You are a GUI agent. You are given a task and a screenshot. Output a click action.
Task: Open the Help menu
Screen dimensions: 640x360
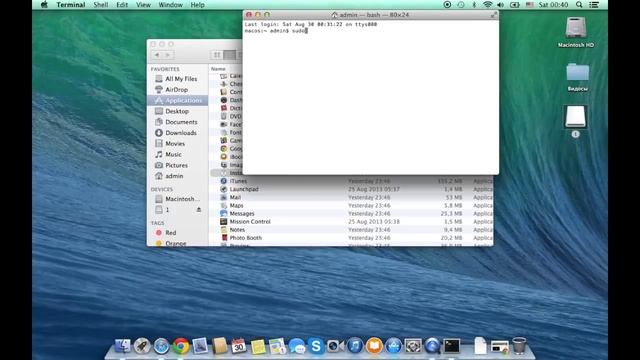198,5
